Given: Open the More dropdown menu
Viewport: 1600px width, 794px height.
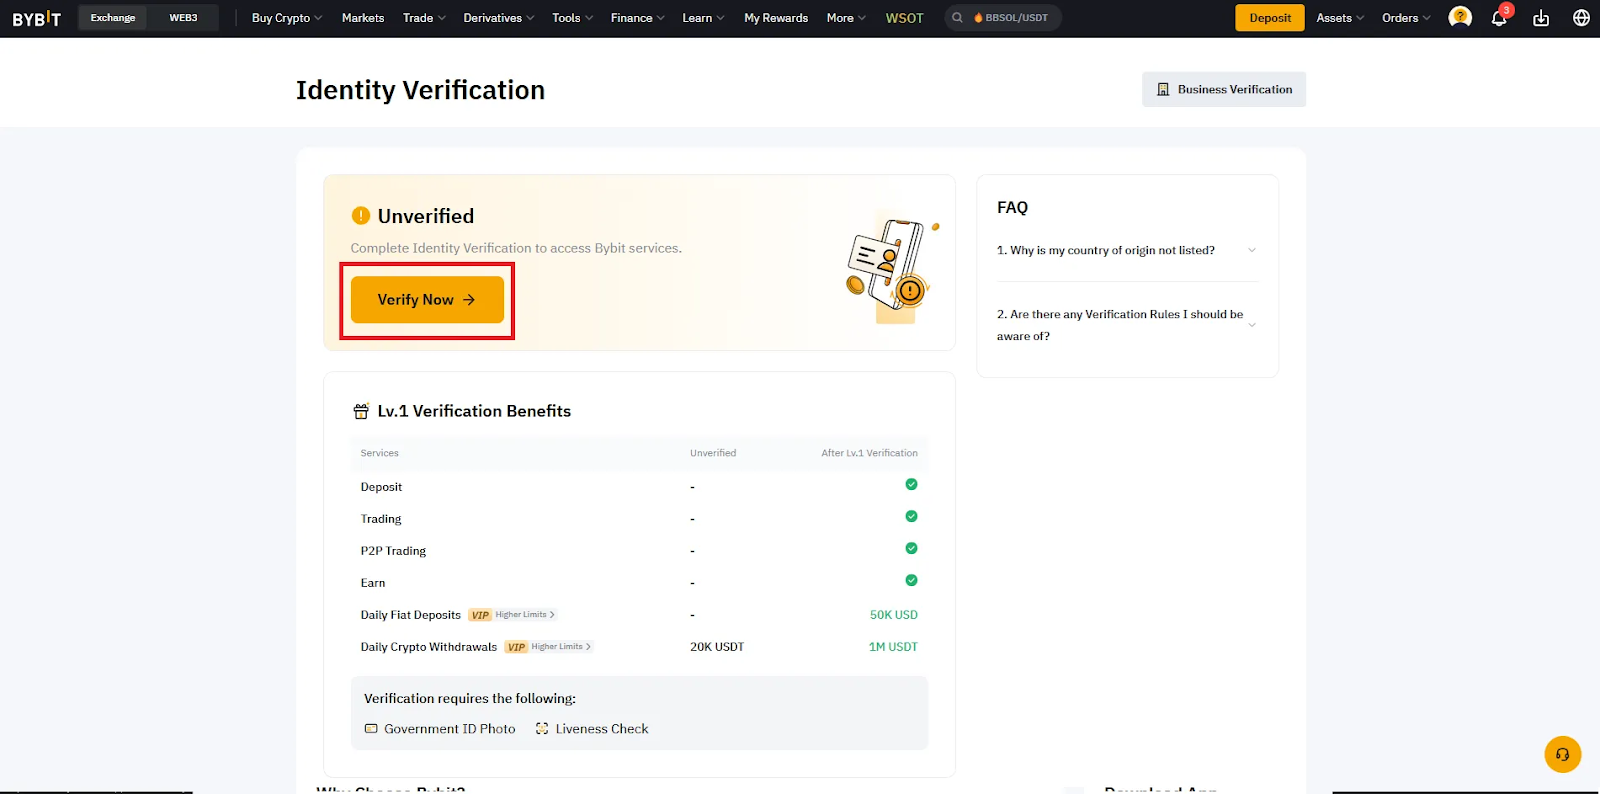Looking at the screenshot, I should point(846,18).
